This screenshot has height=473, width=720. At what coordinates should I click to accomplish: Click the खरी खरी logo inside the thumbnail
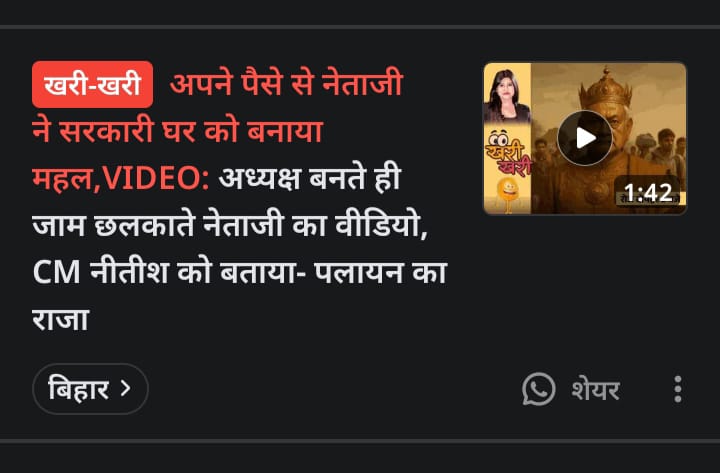(508, 154)
